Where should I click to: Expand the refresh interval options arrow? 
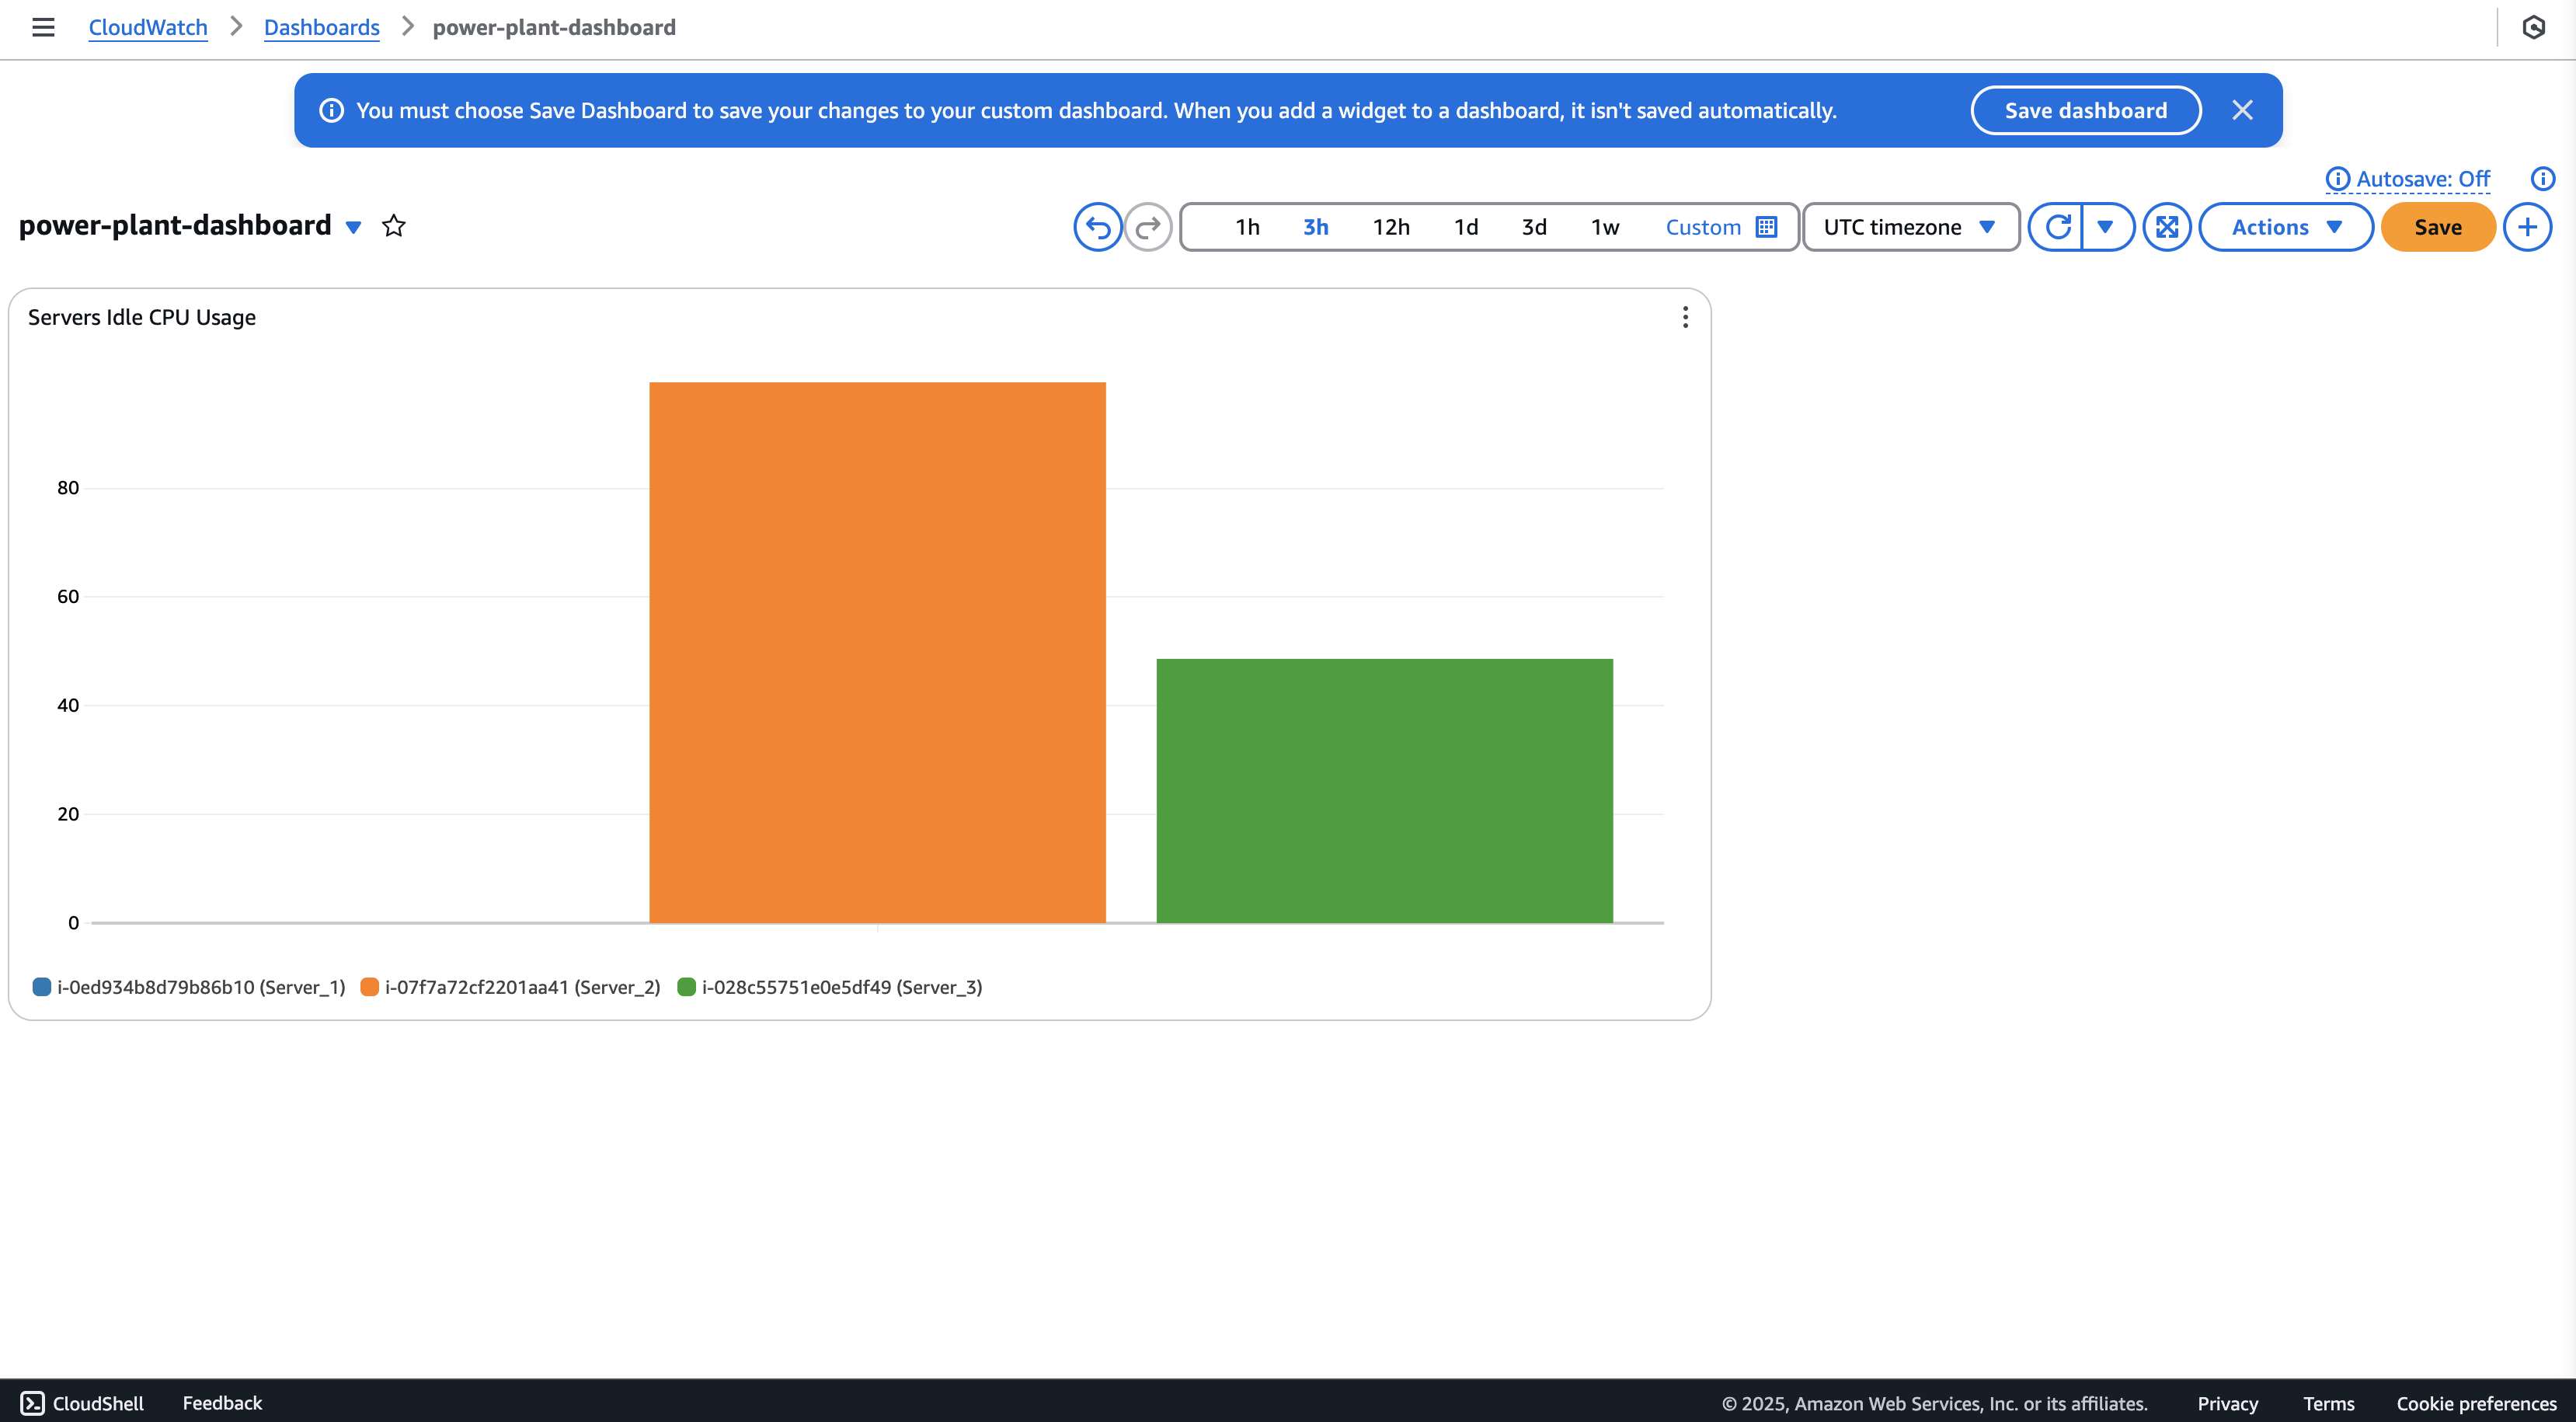click(x=2106, y=227)
